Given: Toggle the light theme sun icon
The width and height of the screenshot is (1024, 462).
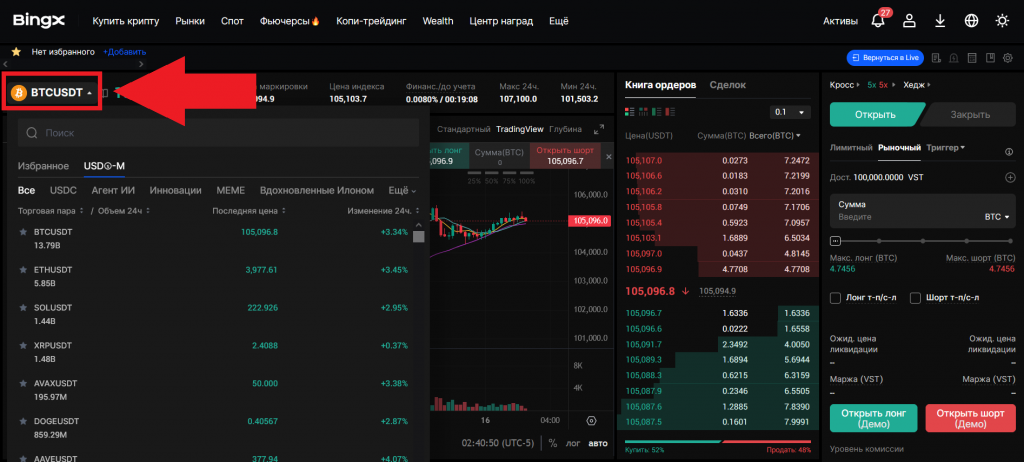Looking at the screenshot, I should pyautogui.click(x=1003, y=20).
